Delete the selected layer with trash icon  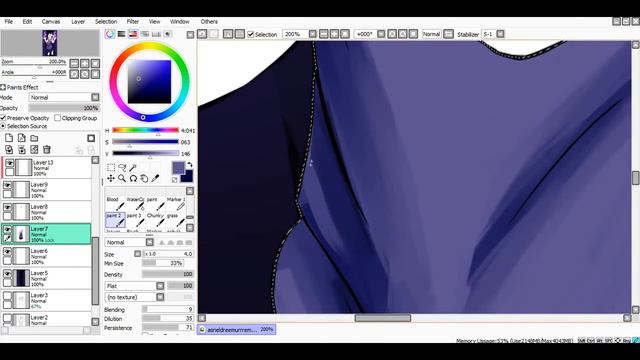[x=47, y=150]
